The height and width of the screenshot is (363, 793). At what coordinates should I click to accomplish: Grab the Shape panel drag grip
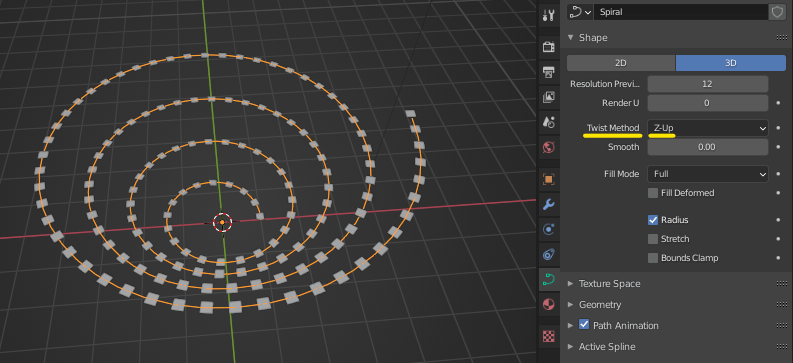click(781, 38)
